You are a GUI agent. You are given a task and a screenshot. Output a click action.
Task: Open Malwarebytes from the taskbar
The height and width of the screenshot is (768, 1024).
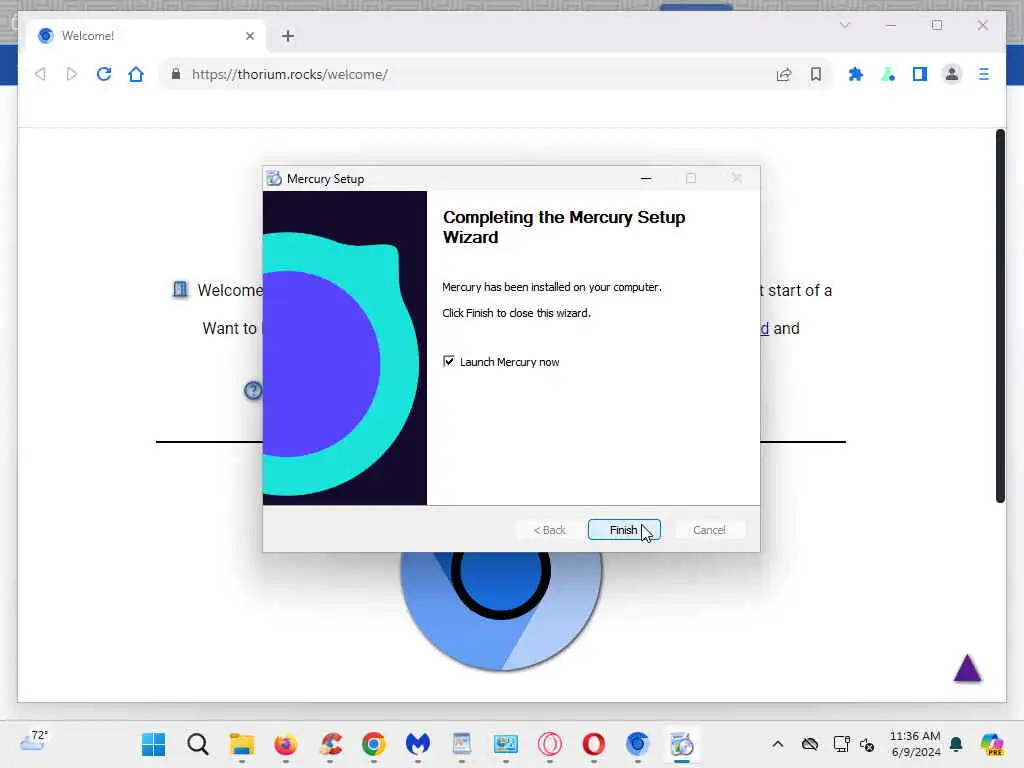tap(418, 744)
